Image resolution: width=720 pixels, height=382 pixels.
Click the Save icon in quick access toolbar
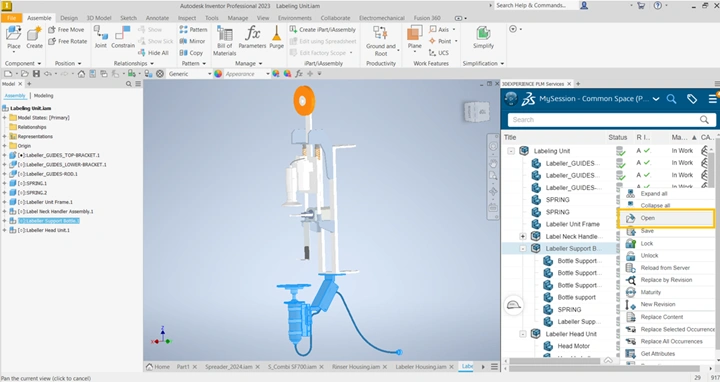(x=36, y=73)
